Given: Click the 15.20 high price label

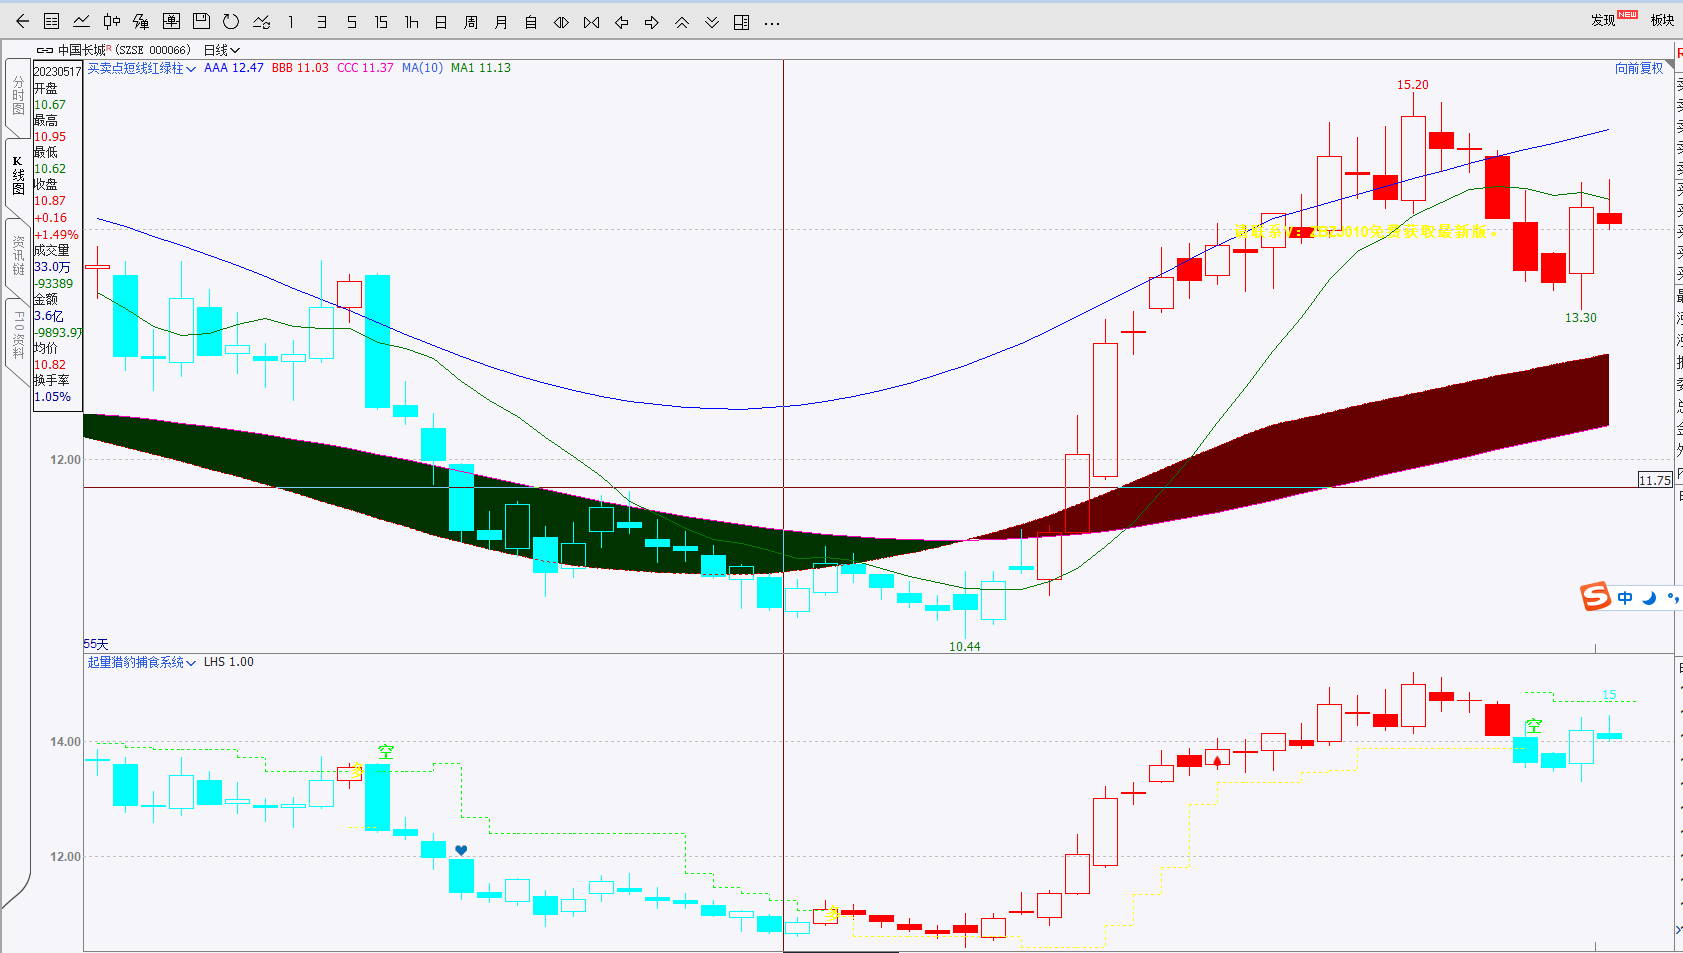Looking at the screenshot, I should point(1413,85).
